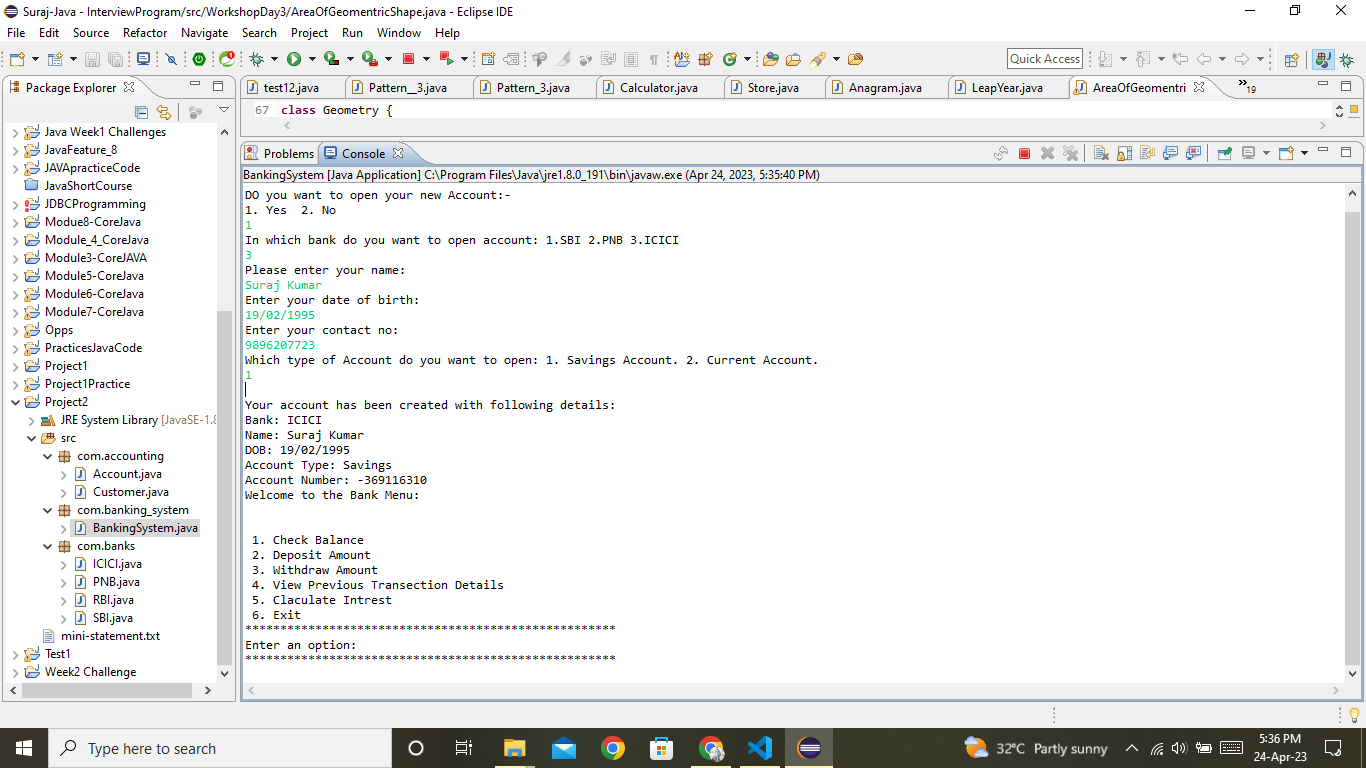Collapse the com.banks package node
The height and width of the screenshot is (768, 1366).
[x=47, y=546]
